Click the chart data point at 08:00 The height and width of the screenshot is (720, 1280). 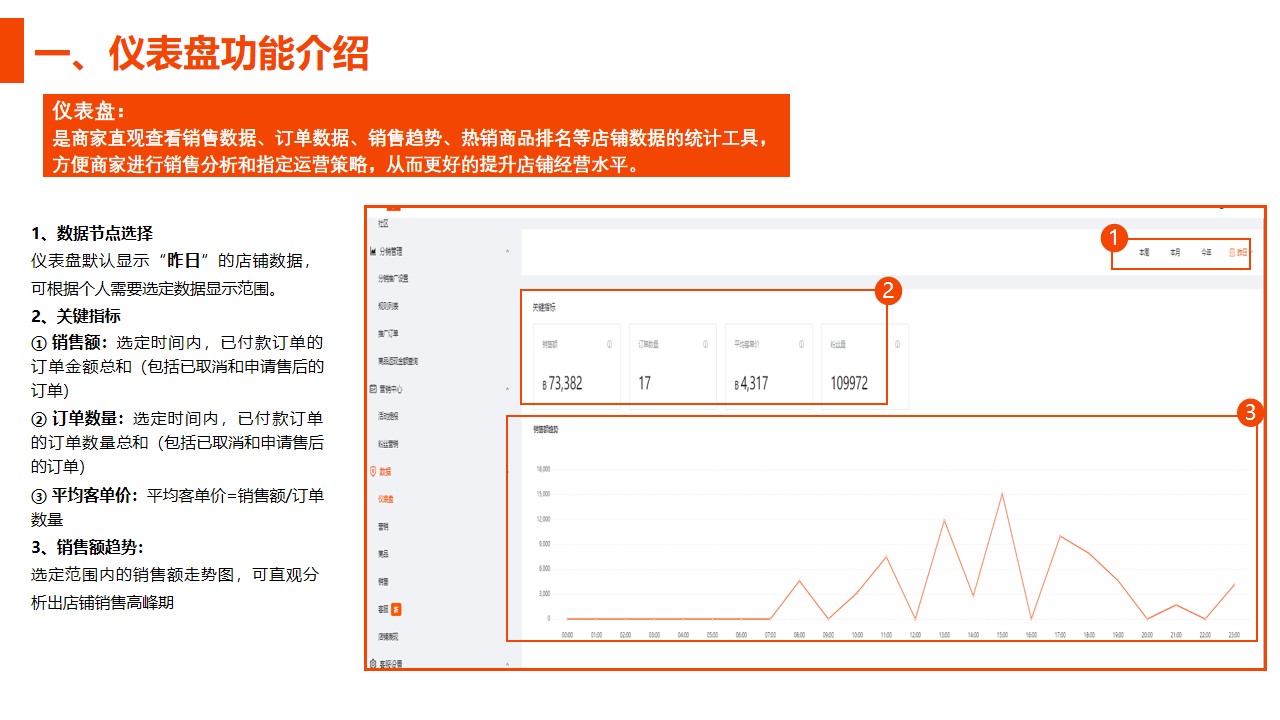799,580
